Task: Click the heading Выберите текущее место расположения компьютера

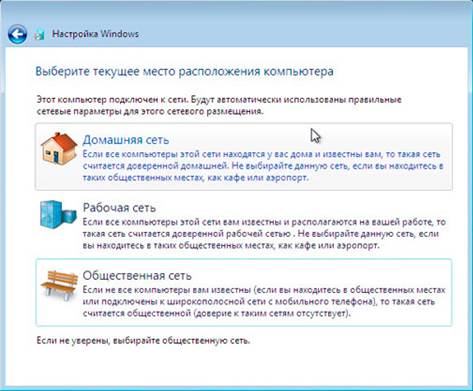Action: click(184, 72)
